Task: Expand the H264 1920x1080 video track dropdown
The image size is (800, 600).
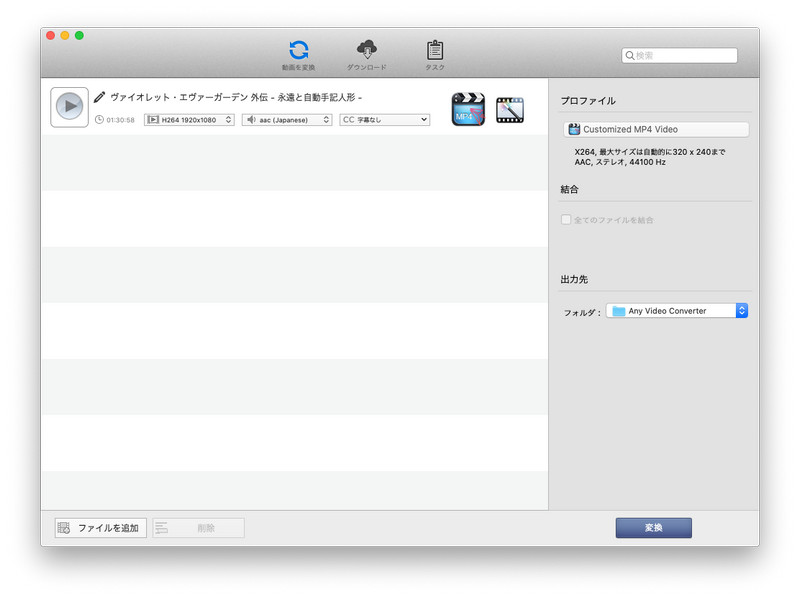Action: (x=189, y=120)
